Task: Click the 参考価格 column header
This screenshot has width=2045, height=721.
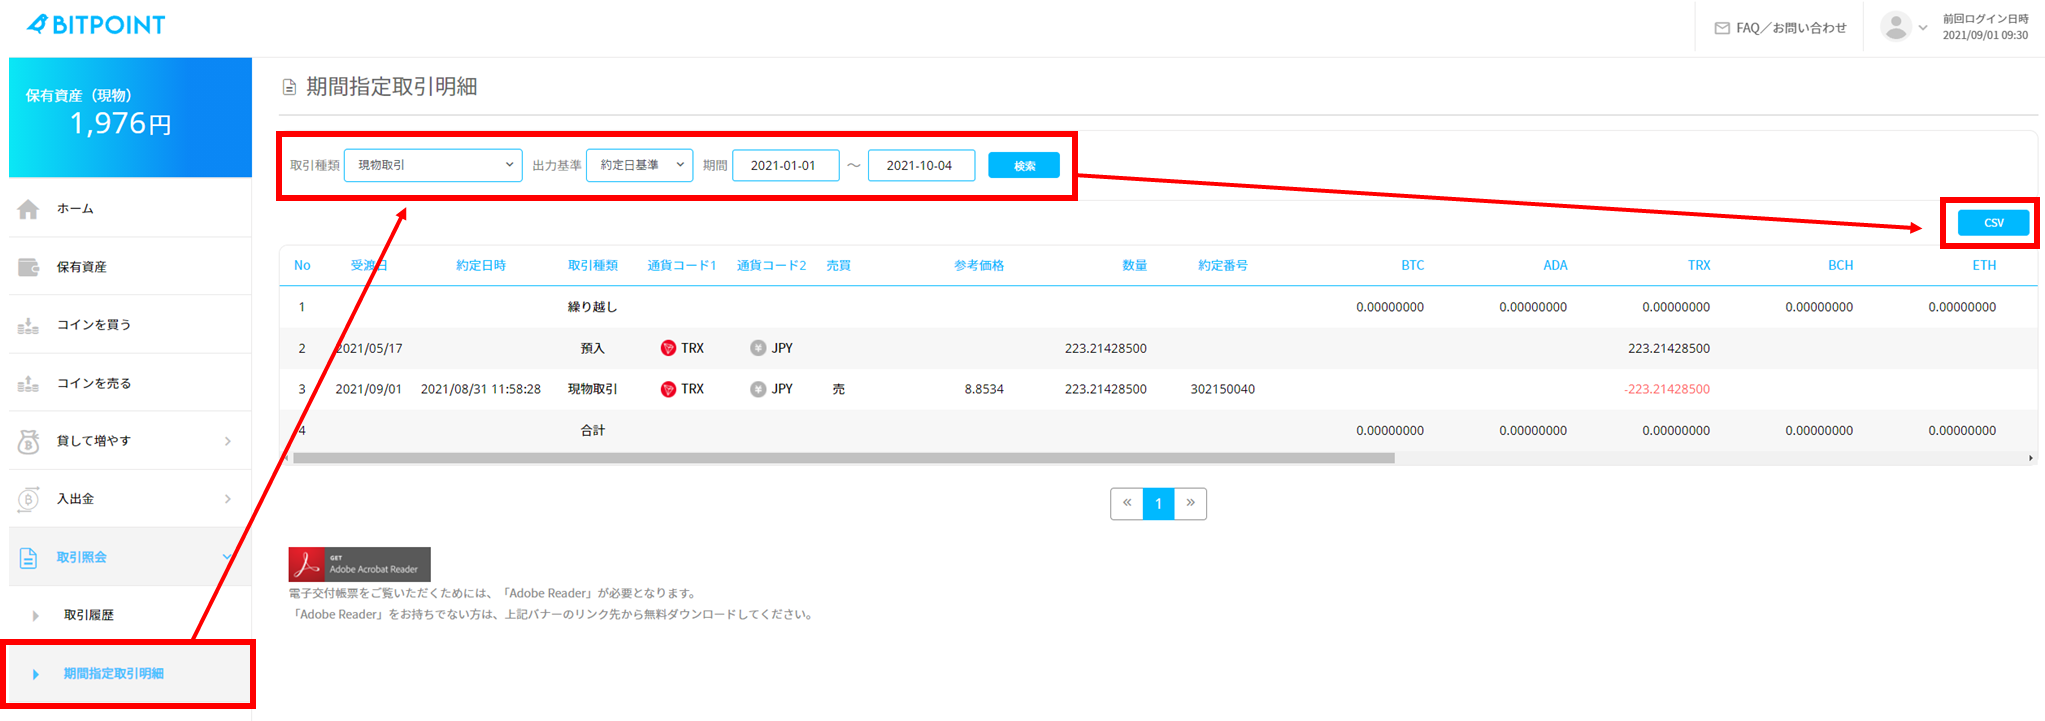Action: click(x=979, y=266)
